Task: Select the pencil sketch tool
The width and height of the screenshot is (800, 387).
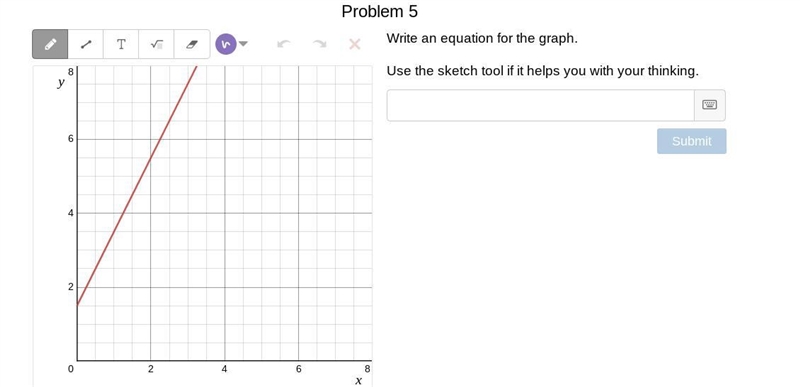Action: (x=50, y=44)
